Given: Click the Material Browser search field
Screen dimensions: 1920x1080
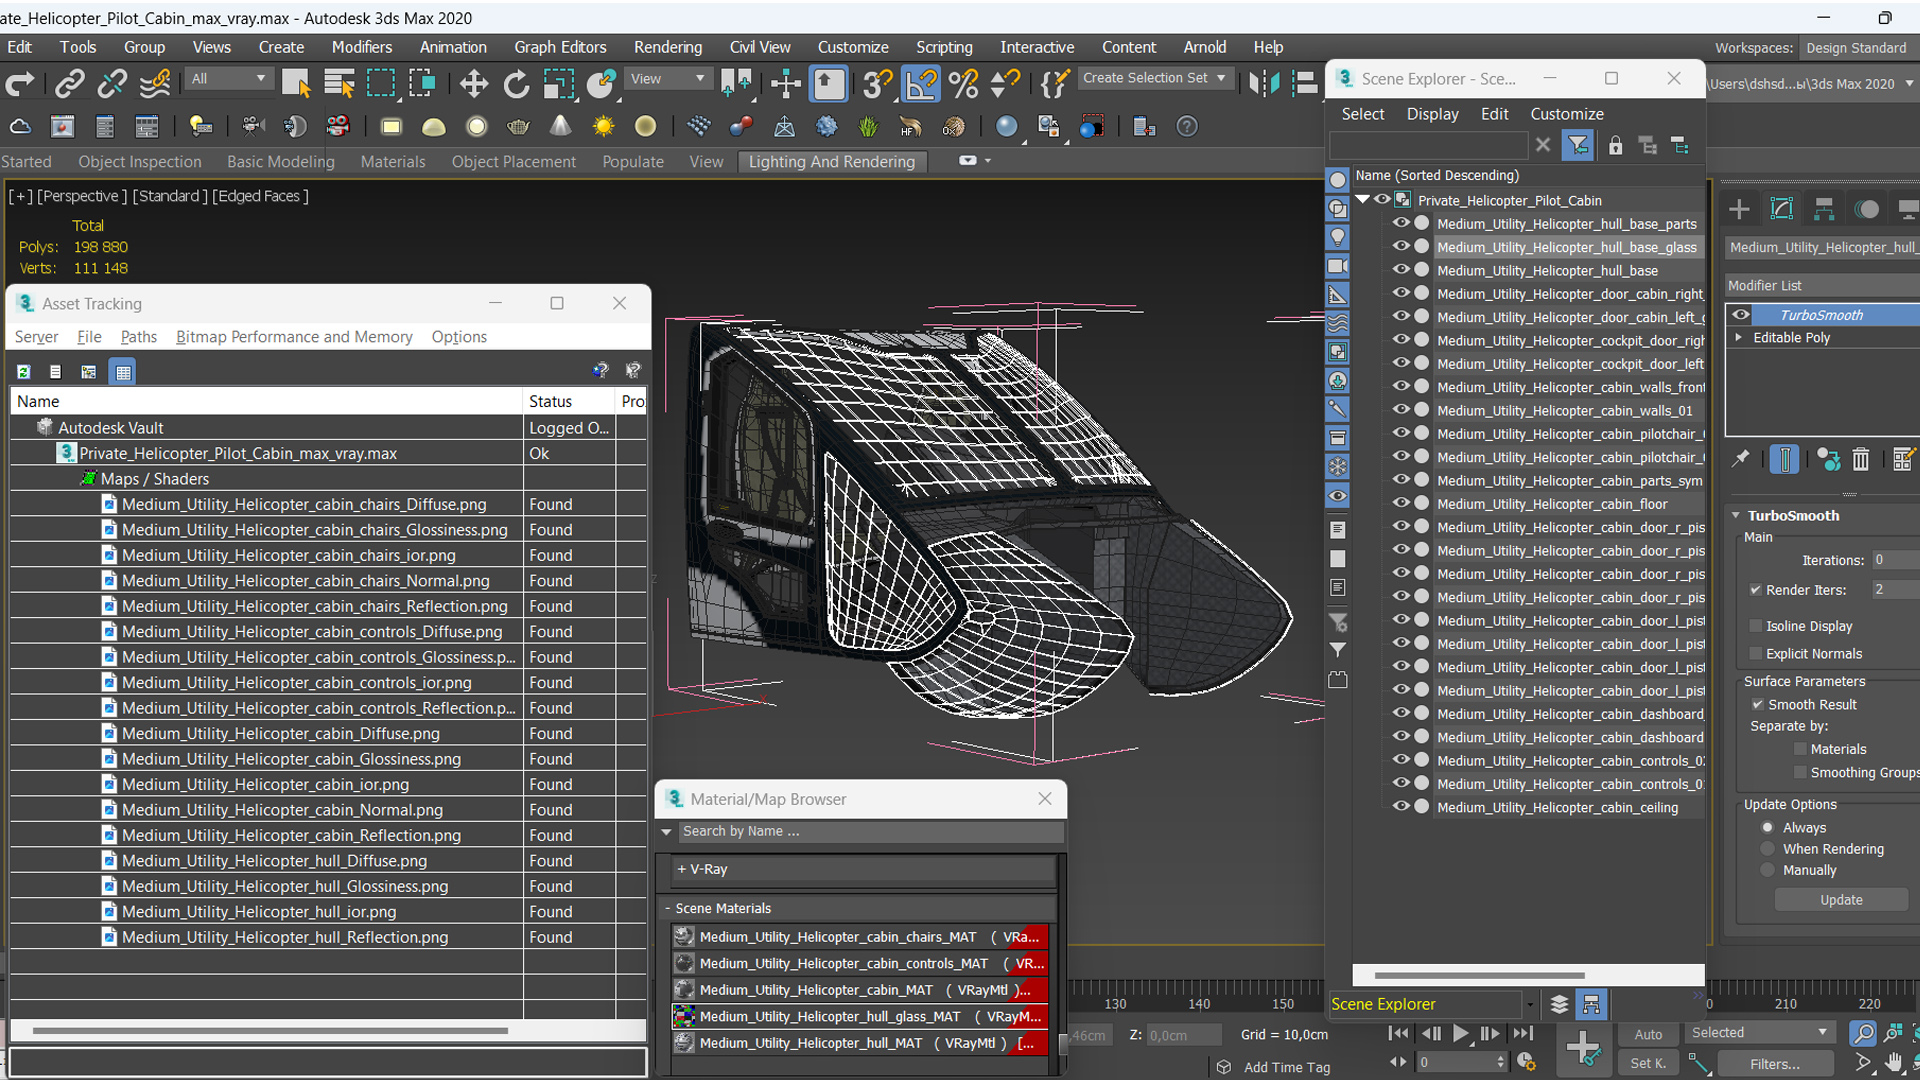Looking at the screenshot, I should point(869,831).
